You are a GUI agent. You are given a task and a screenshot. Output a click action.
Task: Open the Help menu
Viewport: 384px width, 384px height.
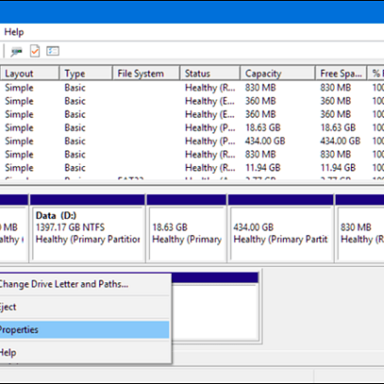pos(14,32)
